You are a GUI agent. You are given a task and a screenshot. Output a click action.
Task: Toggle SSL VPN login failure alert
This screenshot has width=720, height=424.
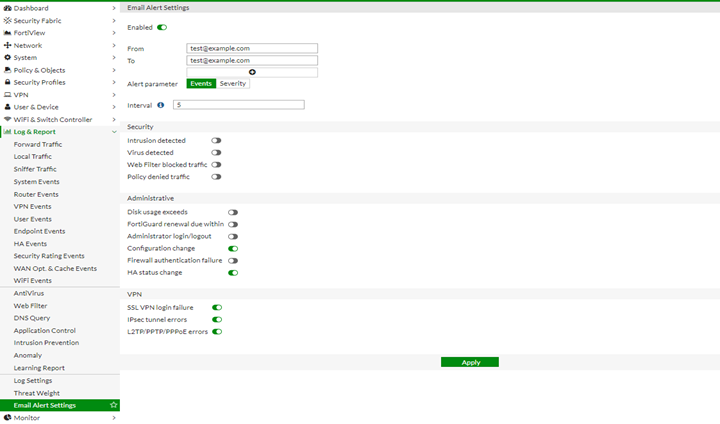click(x=216, y=308)
